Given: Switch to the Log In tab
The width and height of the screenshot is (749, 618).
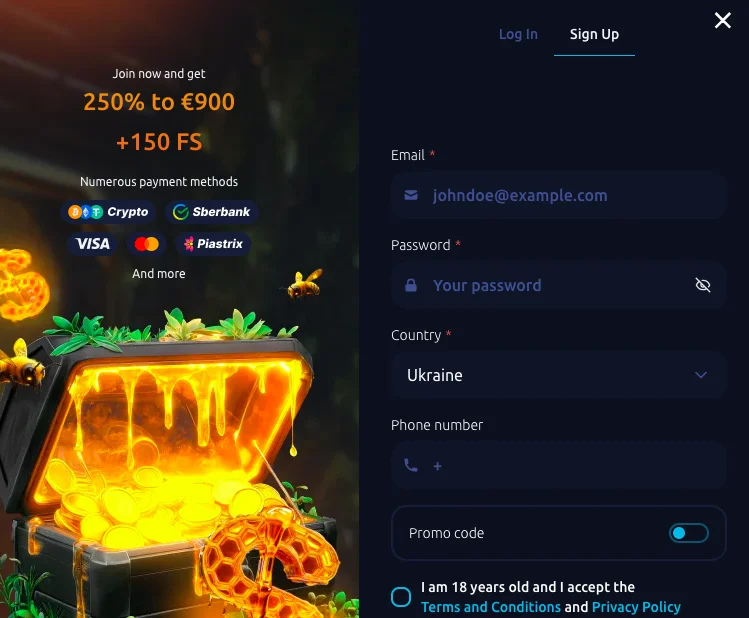Looking at the screenshot, I should click(x=518, y=34).
